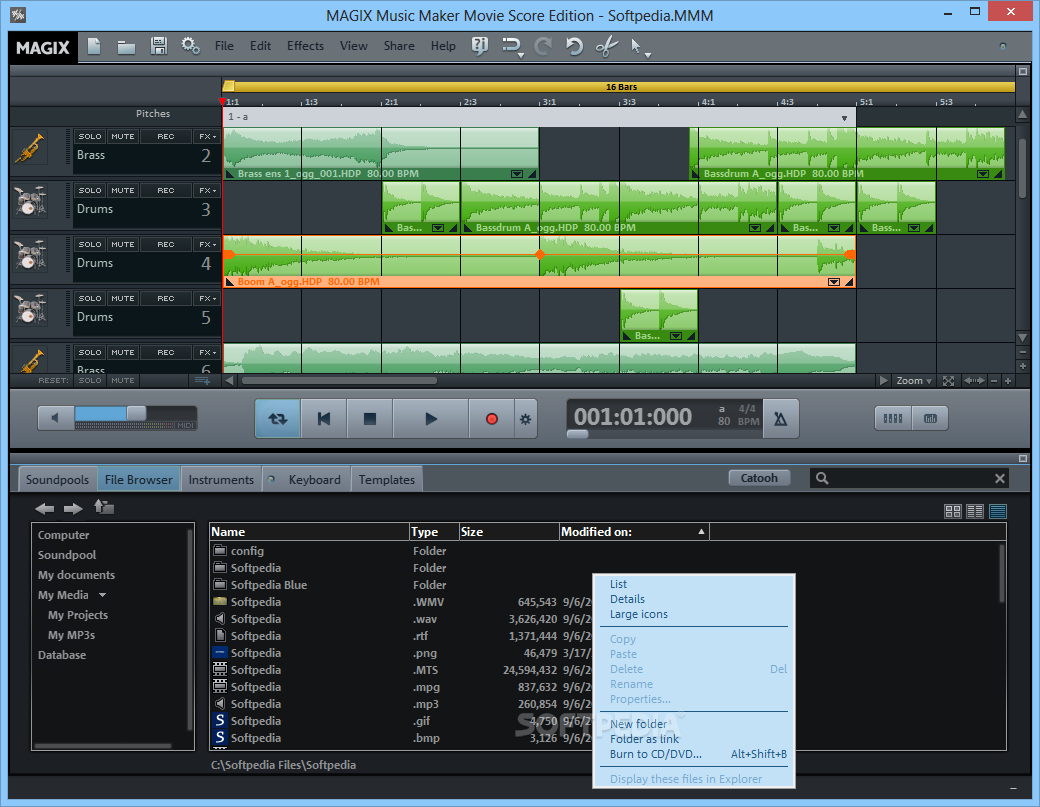Image resolution: width=1040 pixels, height=807 pixels.
Task: Select the mouse pointer mode tool
Action: click(x=635, y=46)
